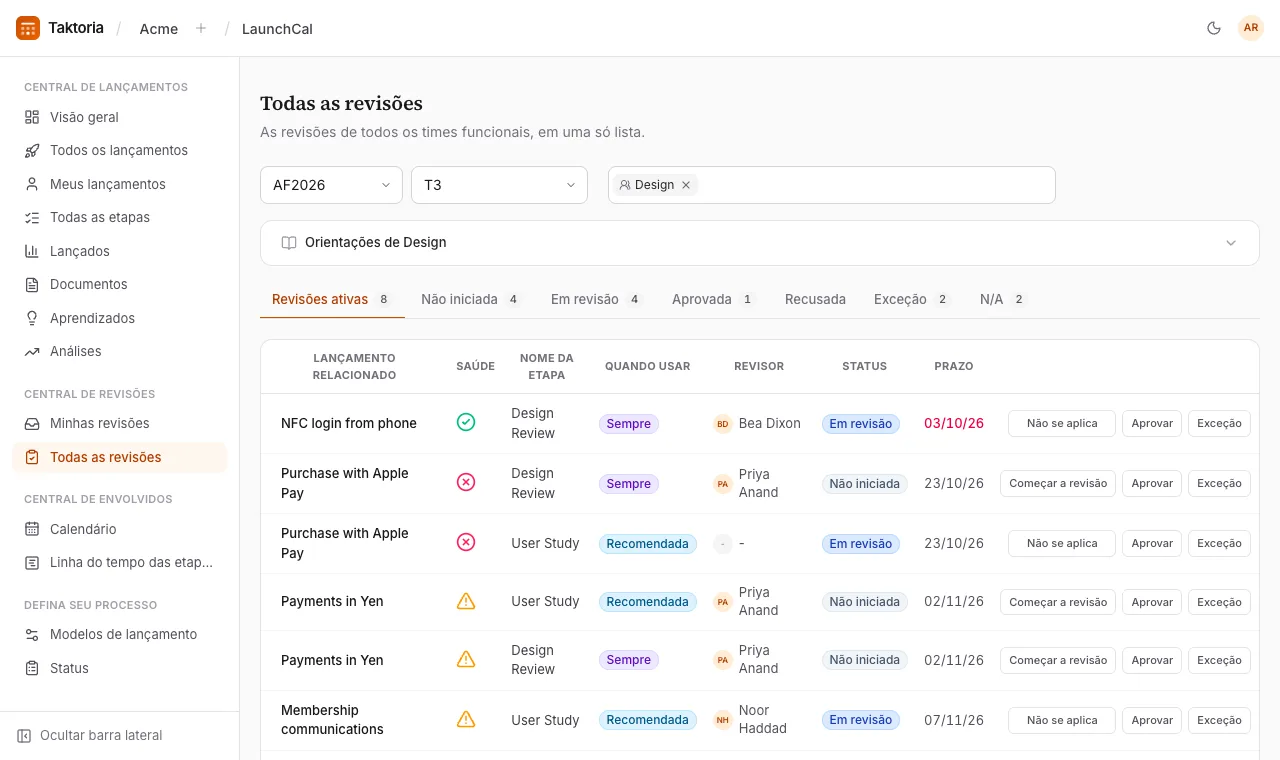Viewport: 1280px width, 760px height.
Task: Click the red 03/10/26 due date
Action: (954, 423)
